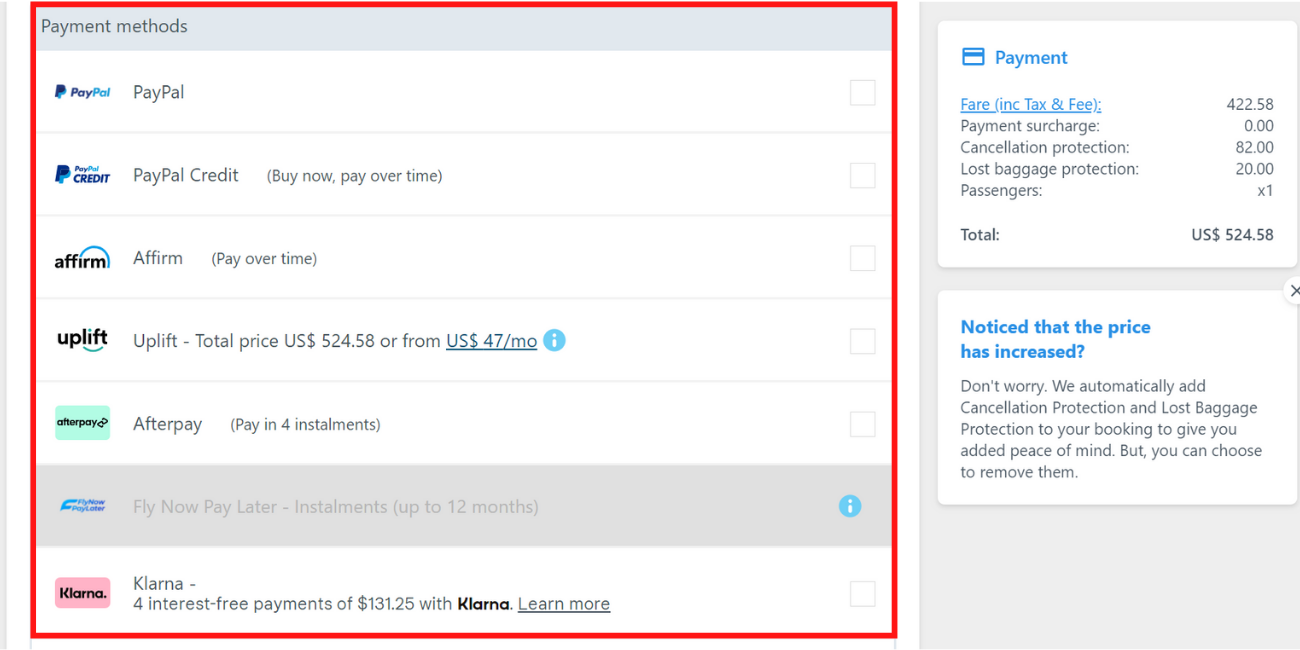Tick the Affirm payment checkbox
1300x650 pixels.
[862, 258]
